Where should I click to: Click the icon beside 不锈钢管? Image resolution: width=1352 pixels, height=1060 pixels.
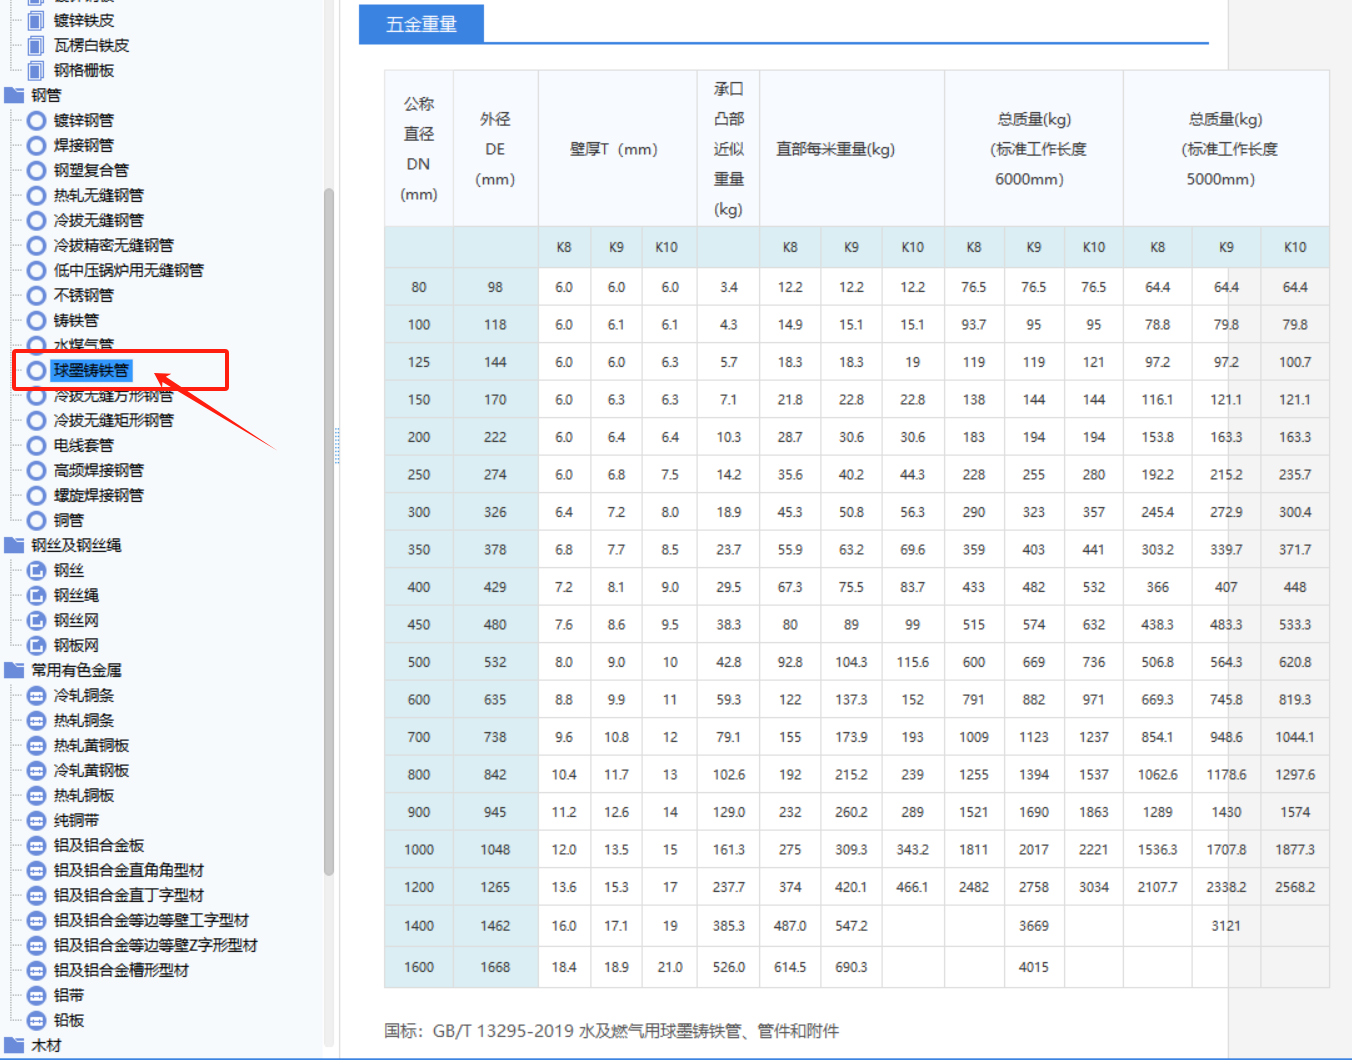[x=37, y=296]
